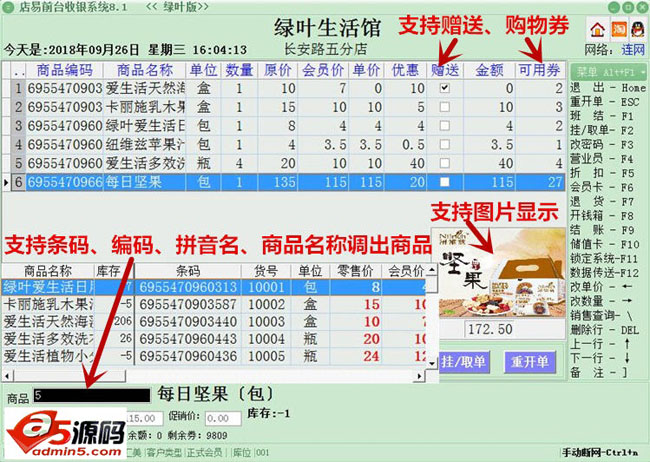Click the 优惠 column header

(405, 70)
